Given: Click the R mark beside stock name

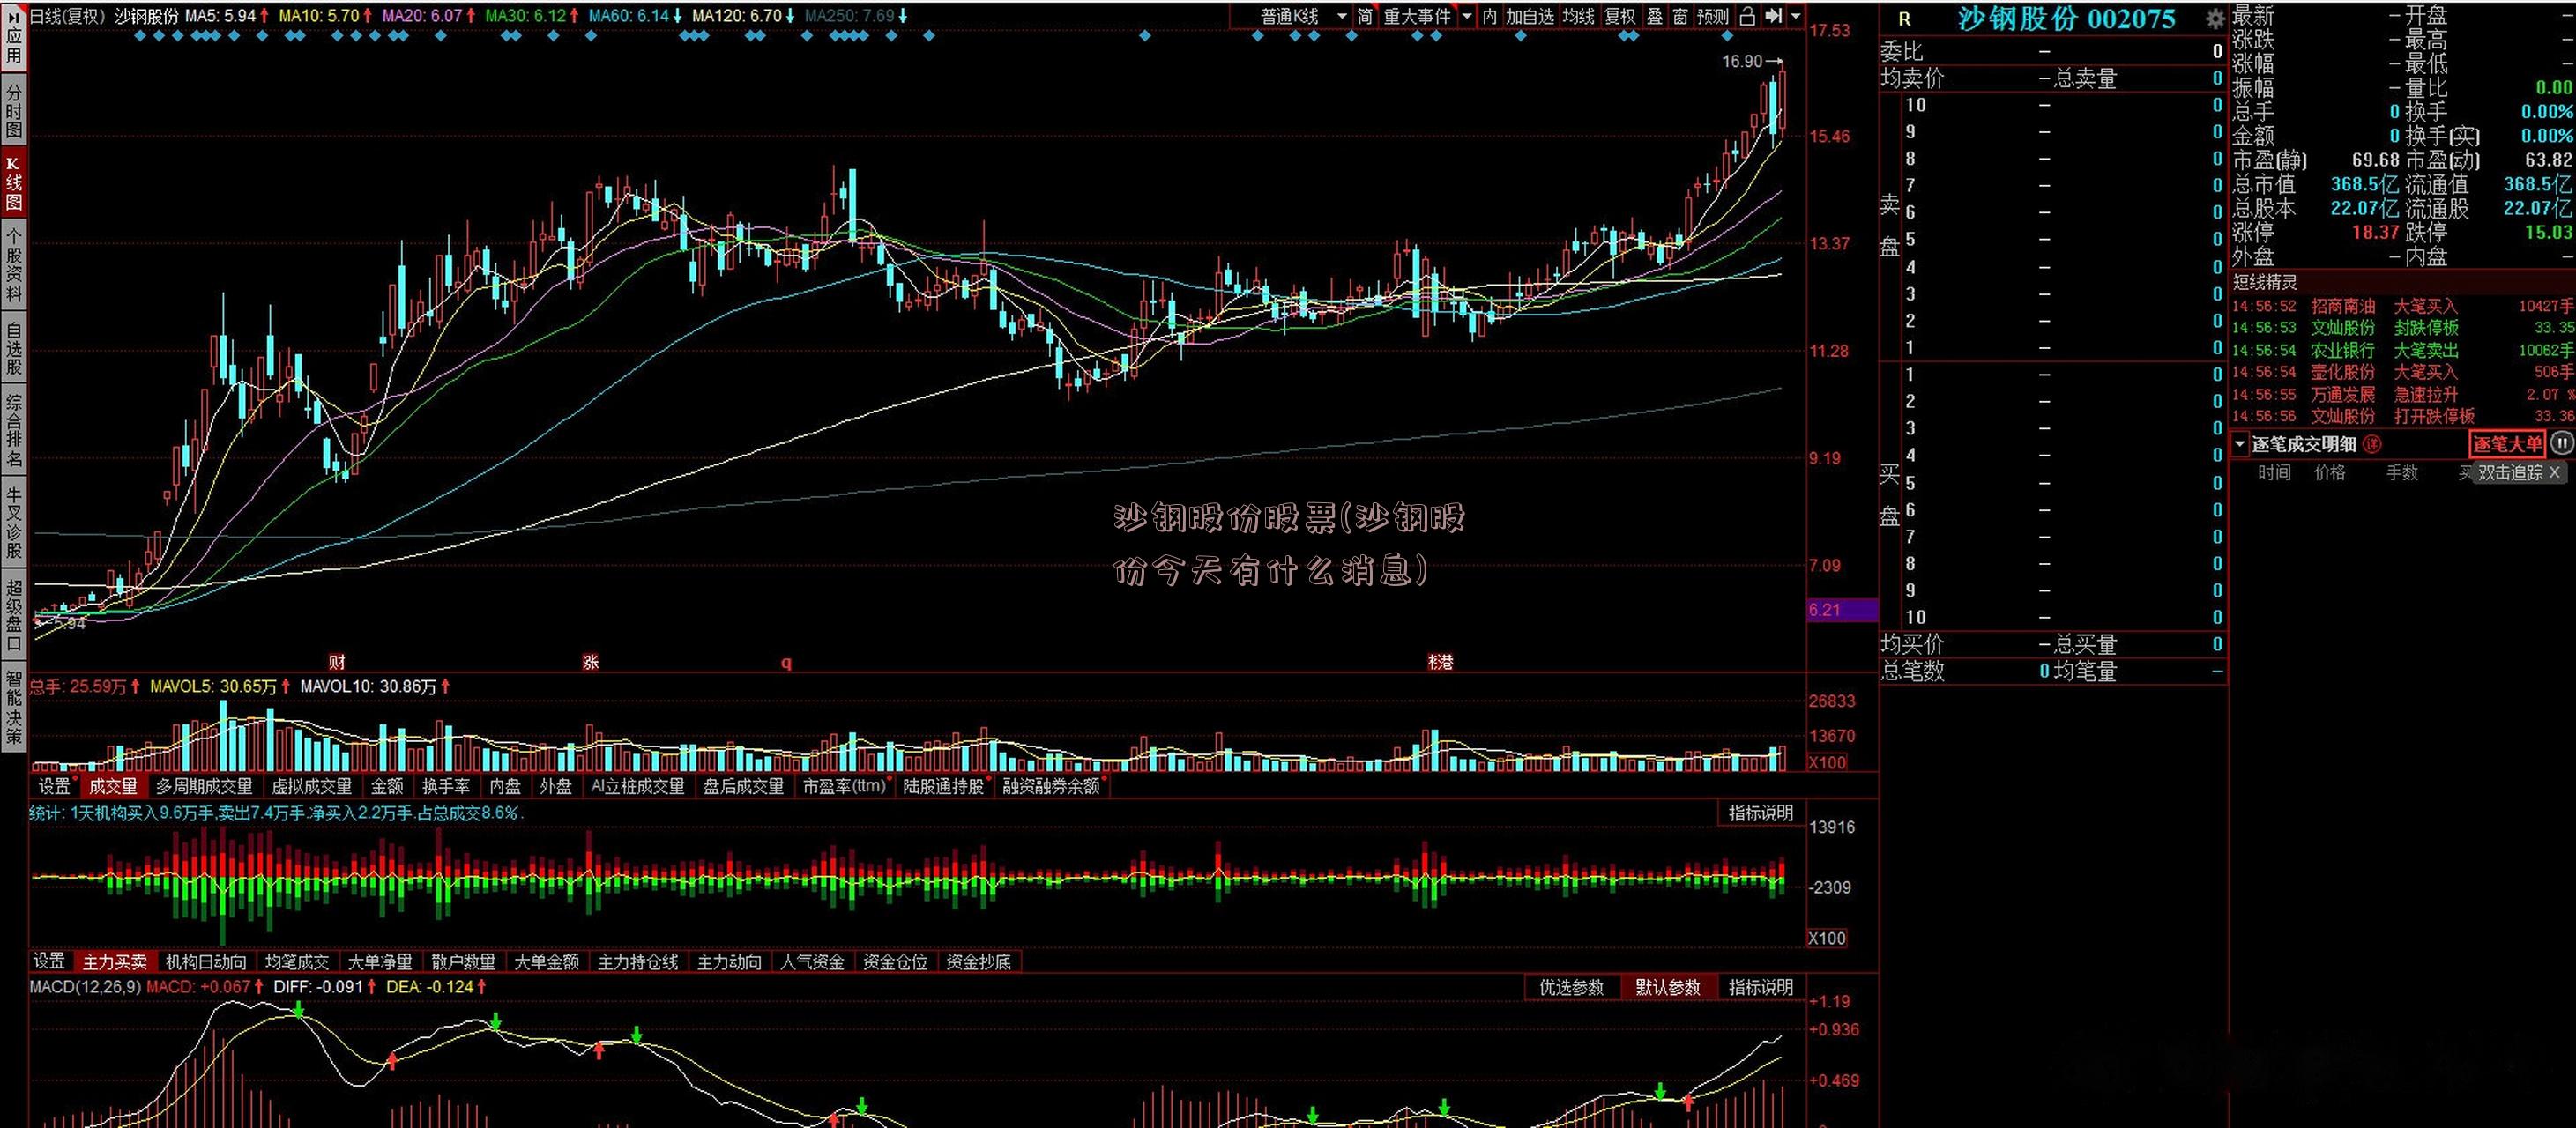Looking at the screenshot, I should [x=1904, y=19].
